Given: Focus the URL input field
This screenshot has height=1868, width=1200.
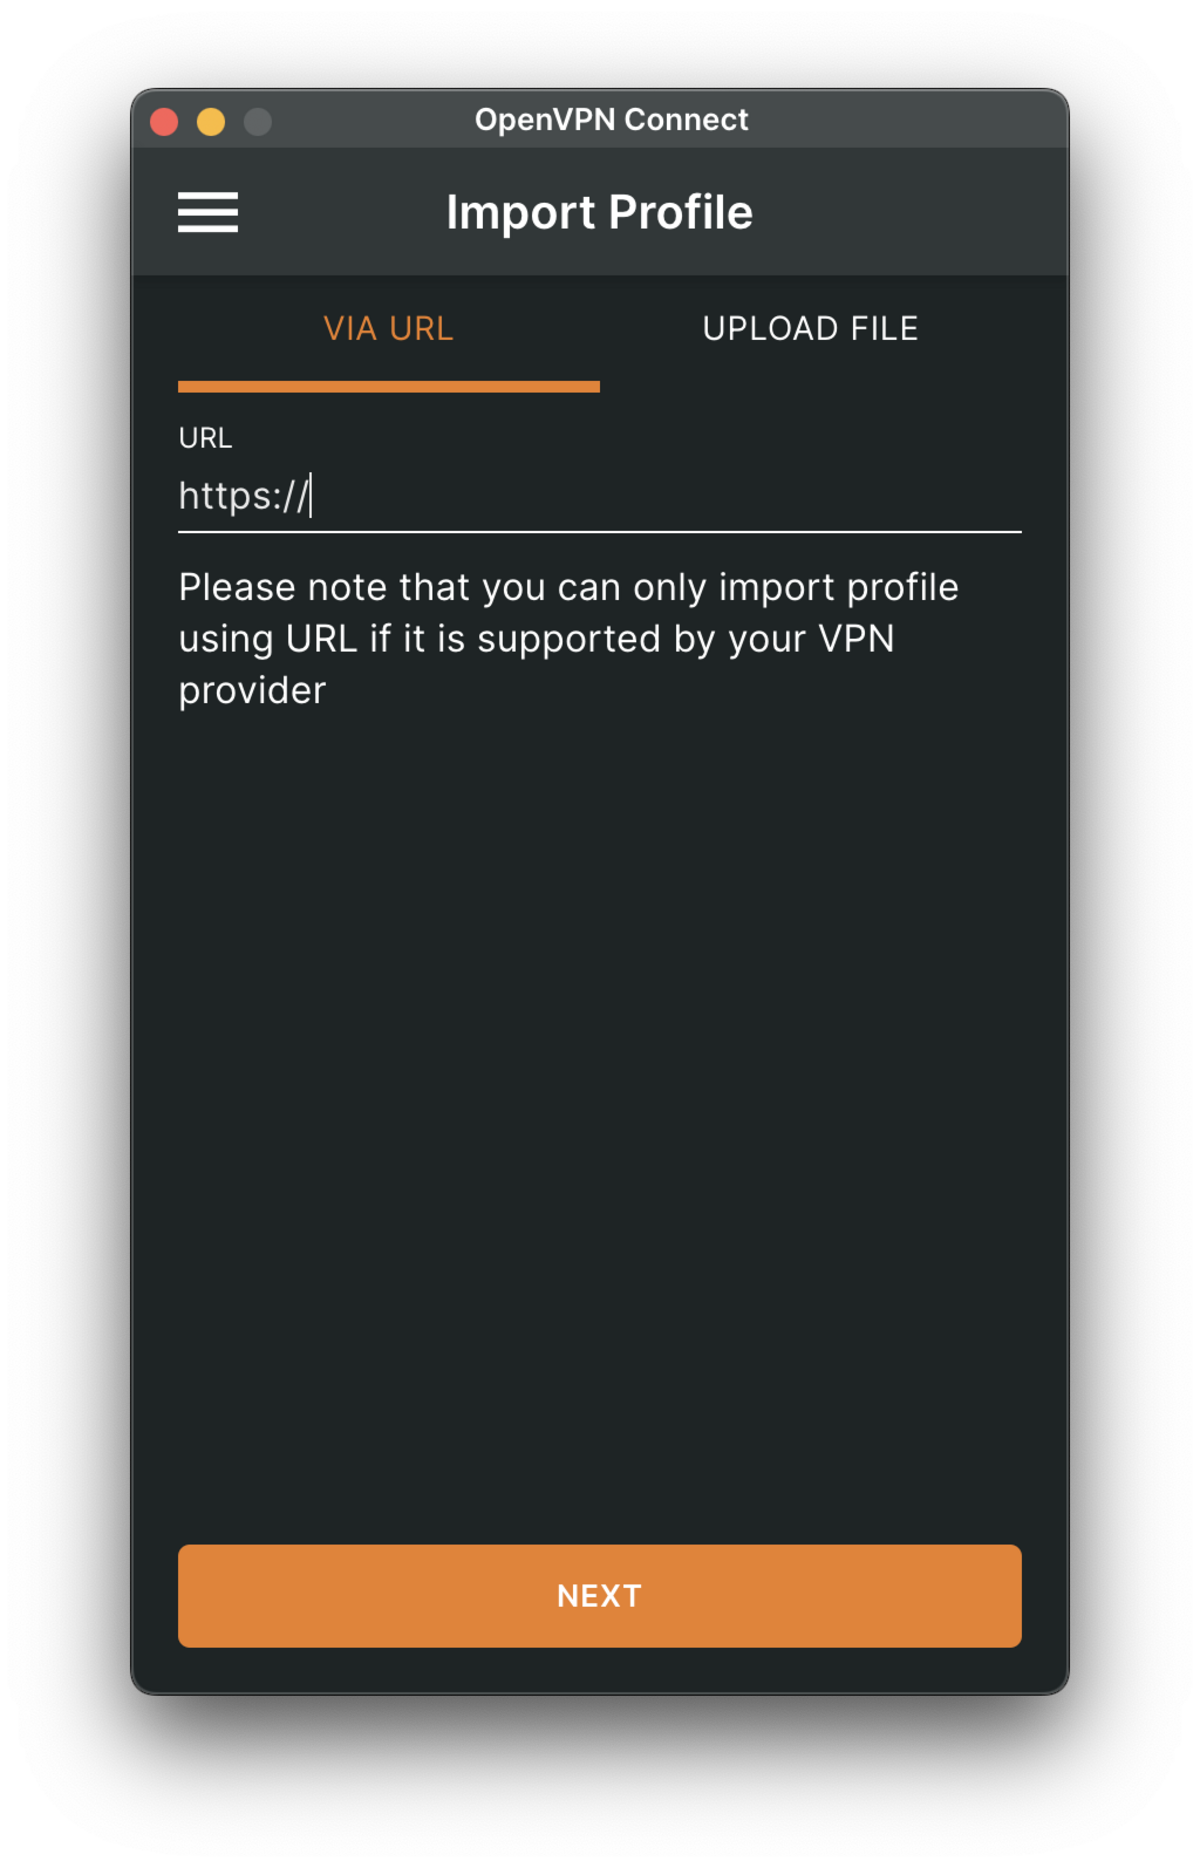Looking at the screenshot, I should [600, 496].
